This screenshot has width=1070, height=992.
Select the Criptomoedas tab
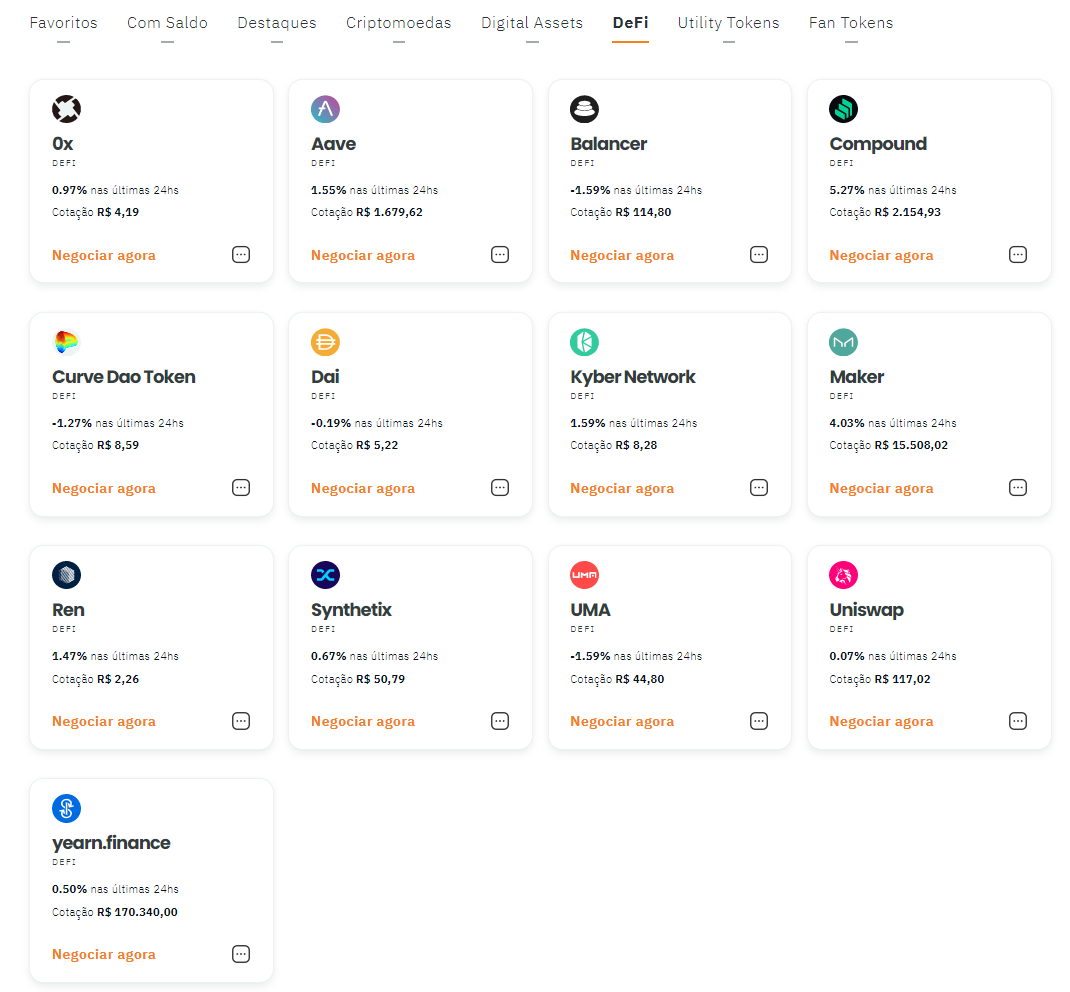[x=399, y=23]
